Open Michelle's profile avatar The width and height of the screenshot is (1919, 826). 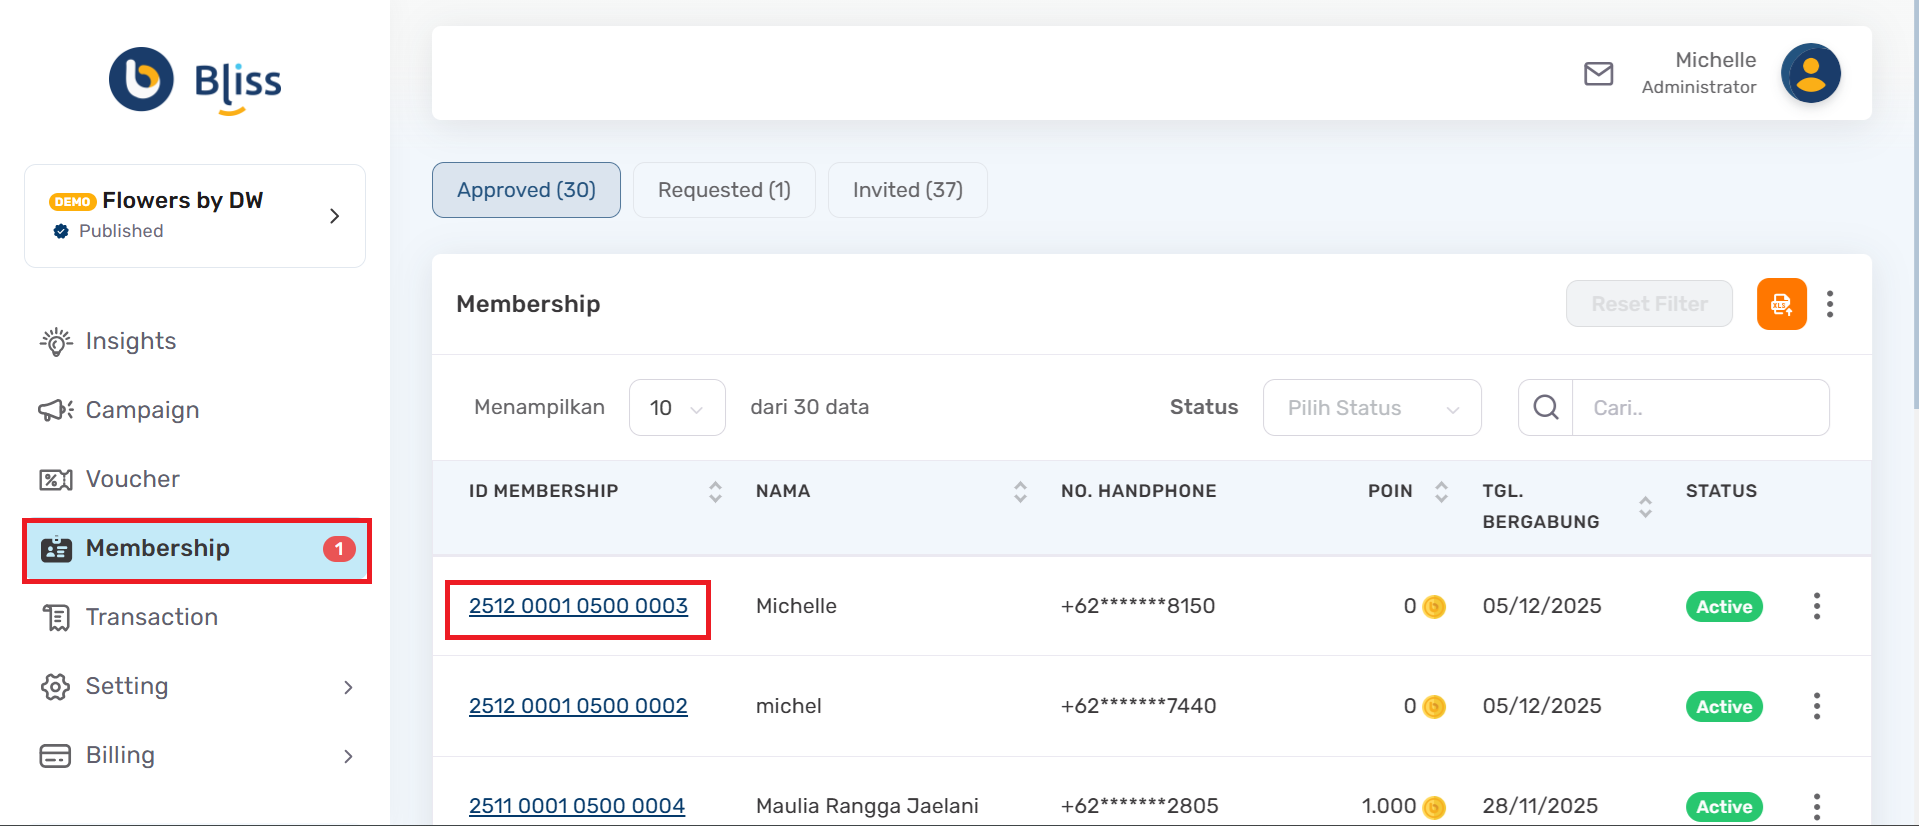tap(1810, 74)
